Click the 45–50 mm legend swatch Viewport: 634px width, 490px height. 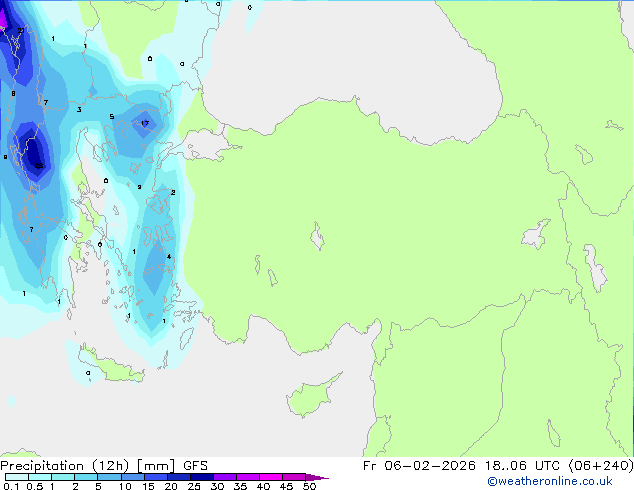[294, 477]
